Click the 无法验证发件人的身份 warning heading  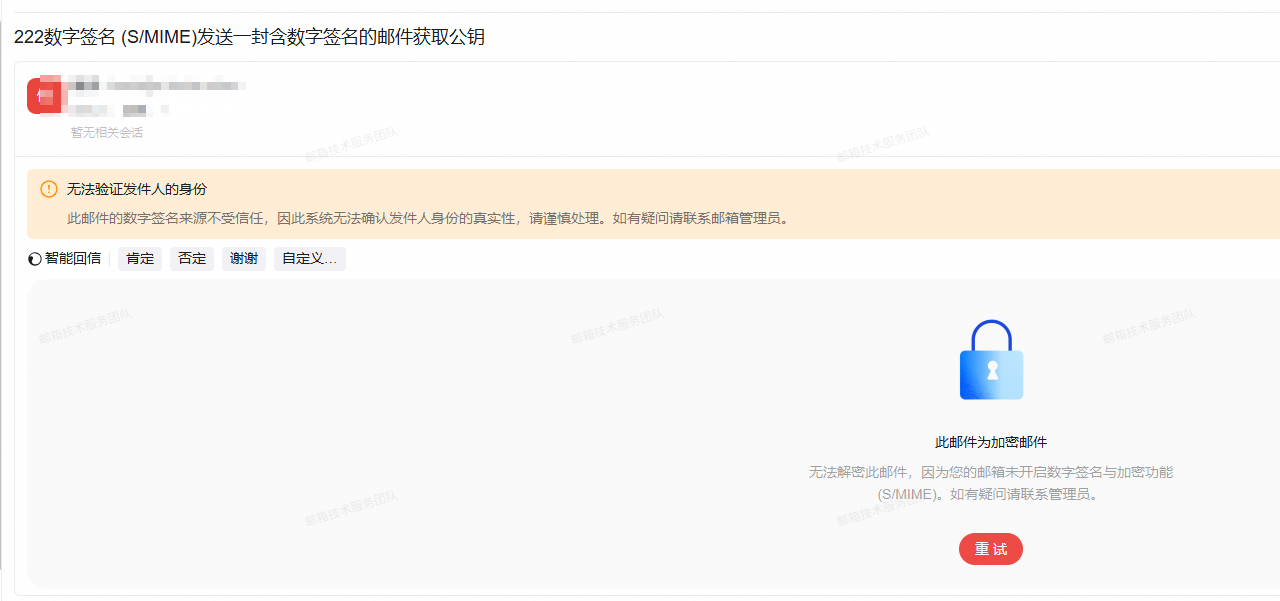click(x=137, y=189)
